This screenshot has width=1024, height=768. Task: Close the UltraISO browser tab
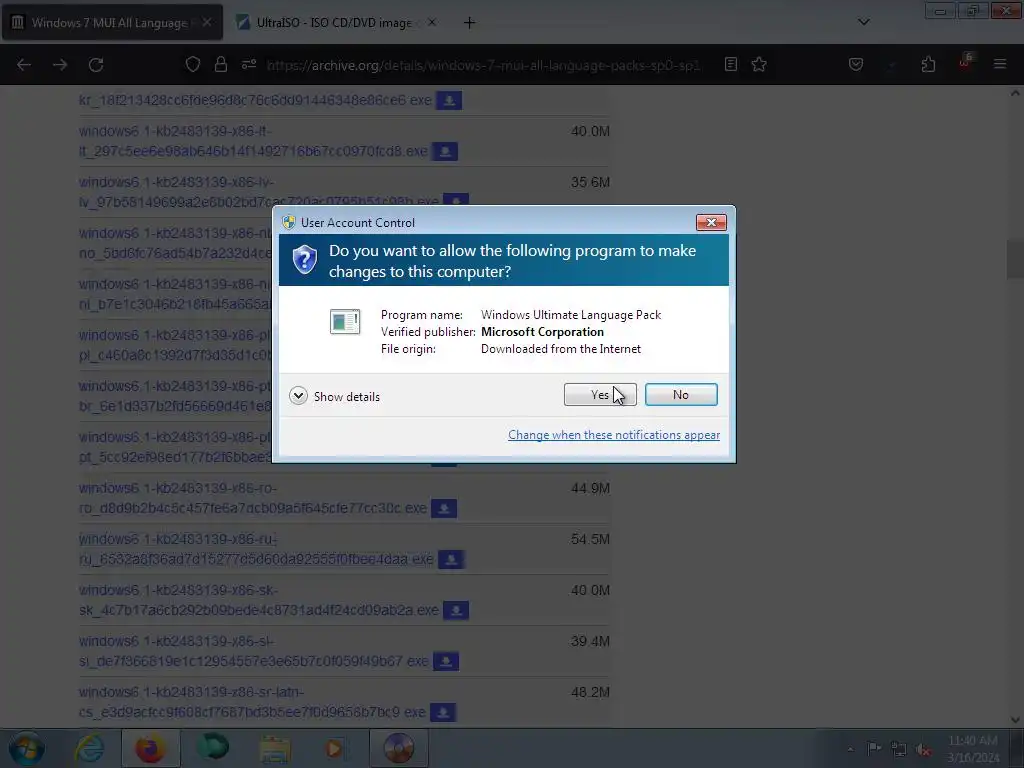pos(432,23)
